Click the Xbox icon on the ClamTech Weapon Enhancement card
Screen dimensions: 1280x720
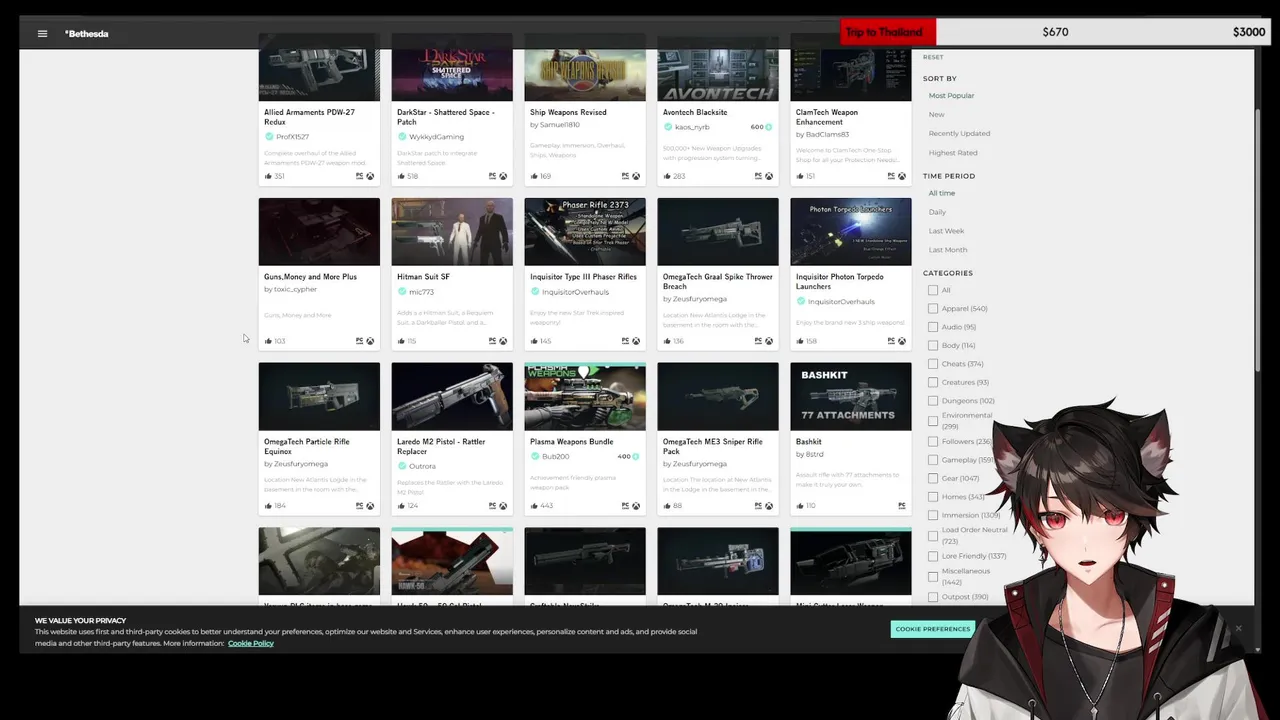tap(902, 176)
